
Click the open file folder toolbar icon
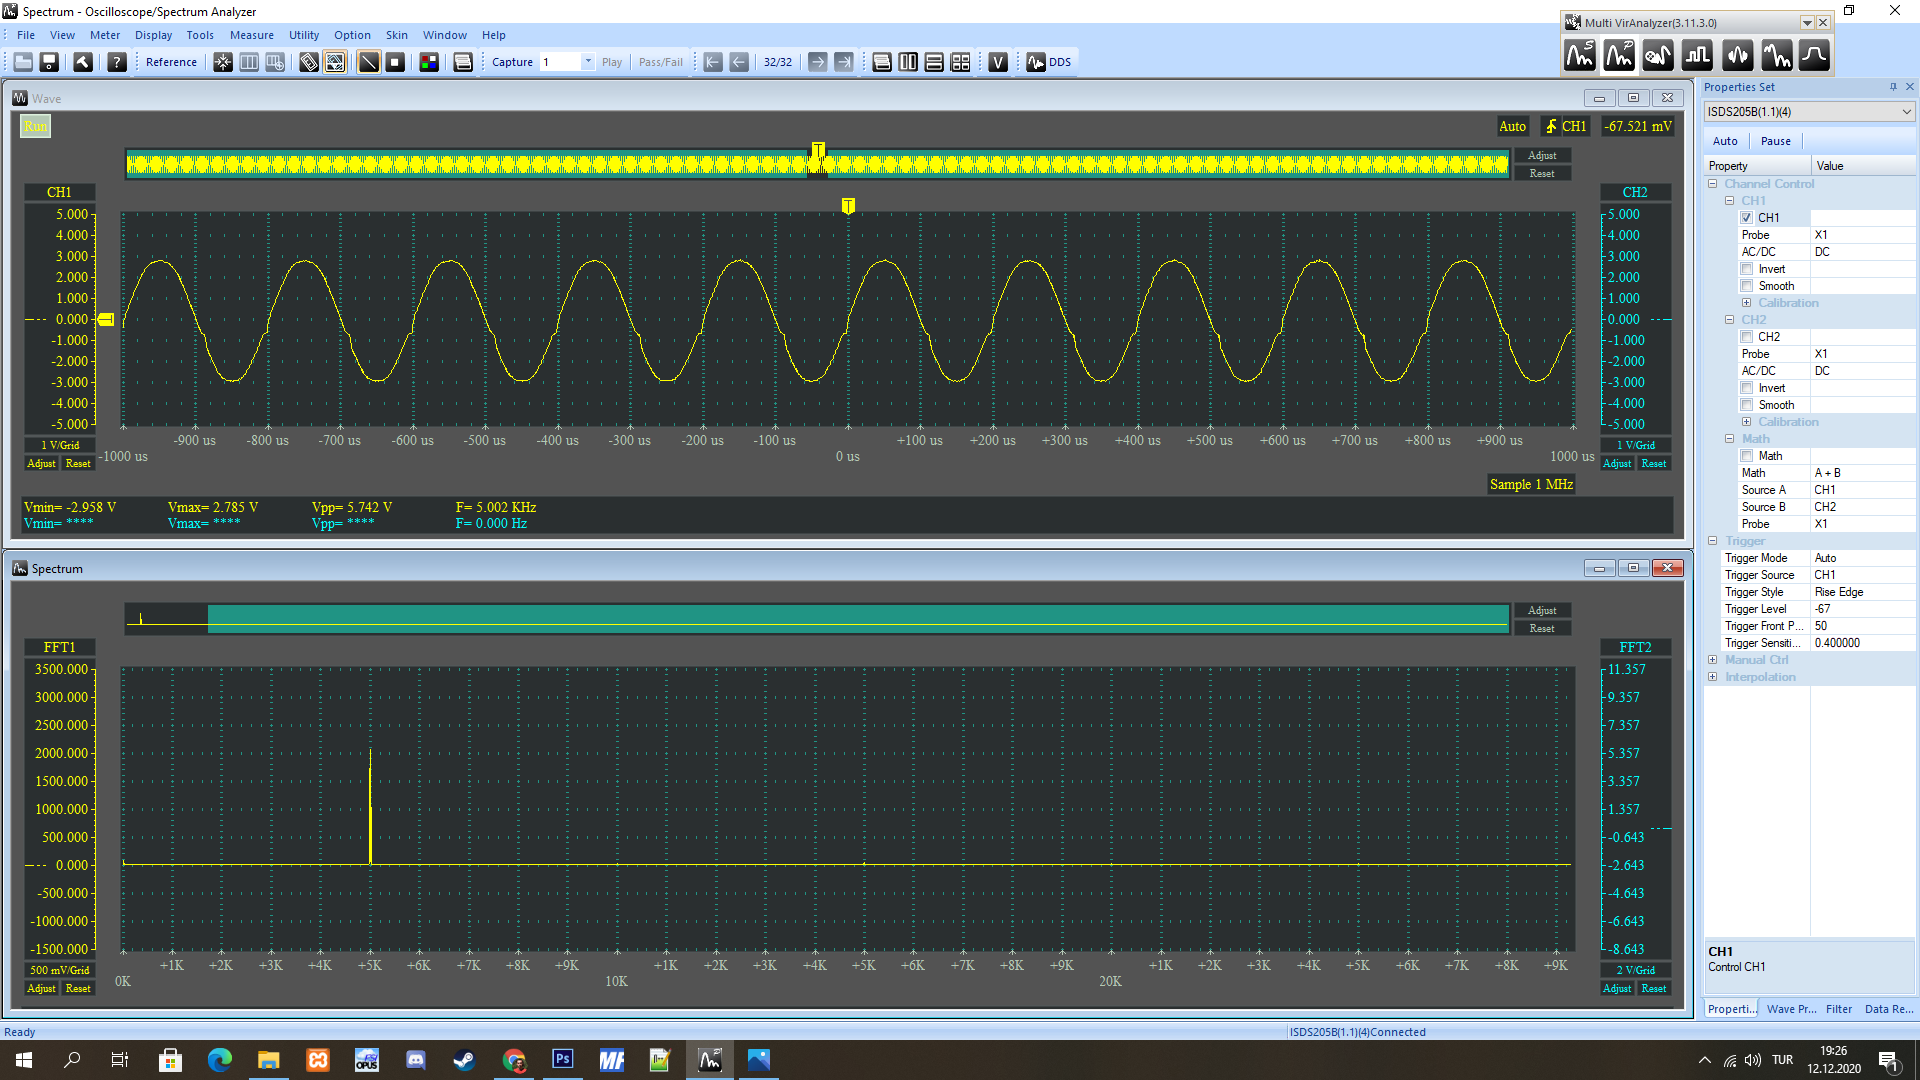click(x=23, y=62)
